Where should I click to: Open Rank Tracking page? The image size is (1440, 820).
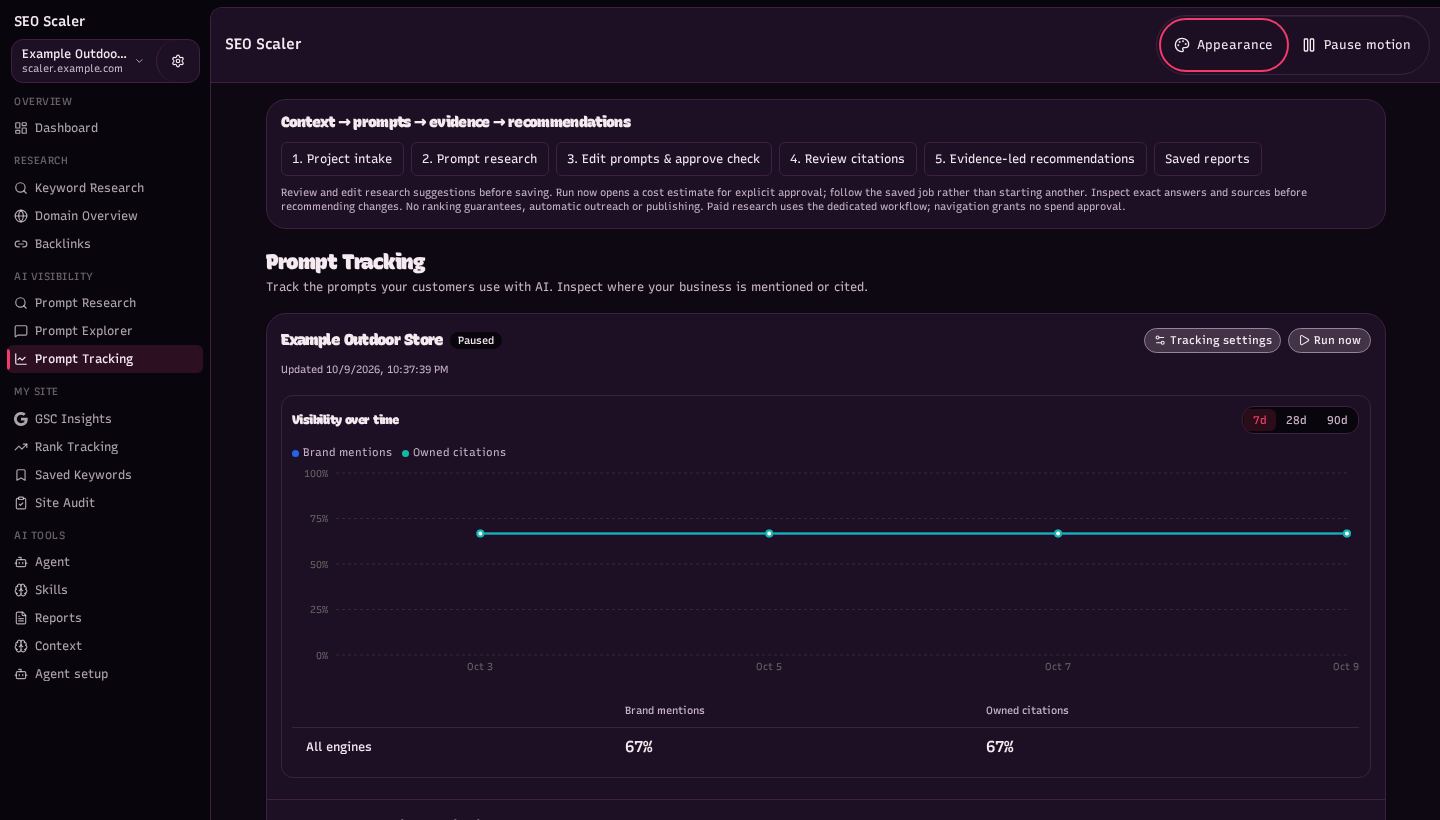104,447
